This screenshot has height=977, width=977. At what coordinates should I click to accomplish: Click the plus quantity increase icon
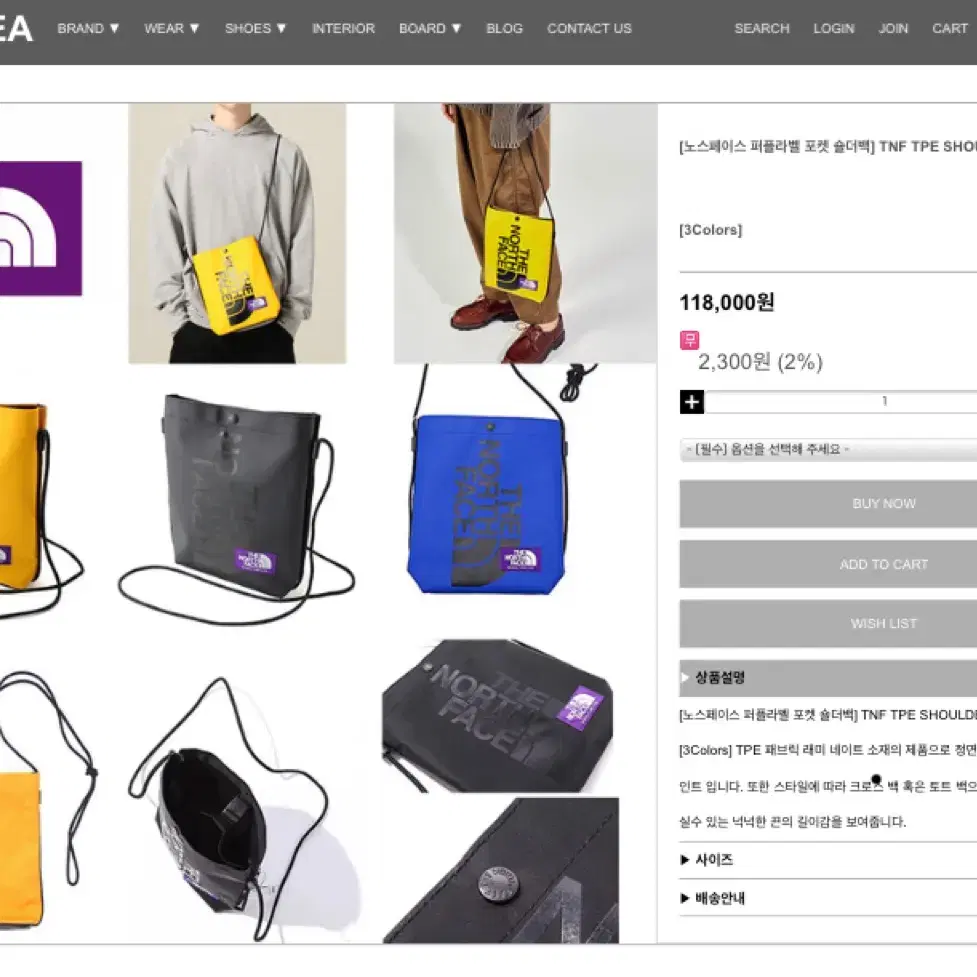(691, 402)
